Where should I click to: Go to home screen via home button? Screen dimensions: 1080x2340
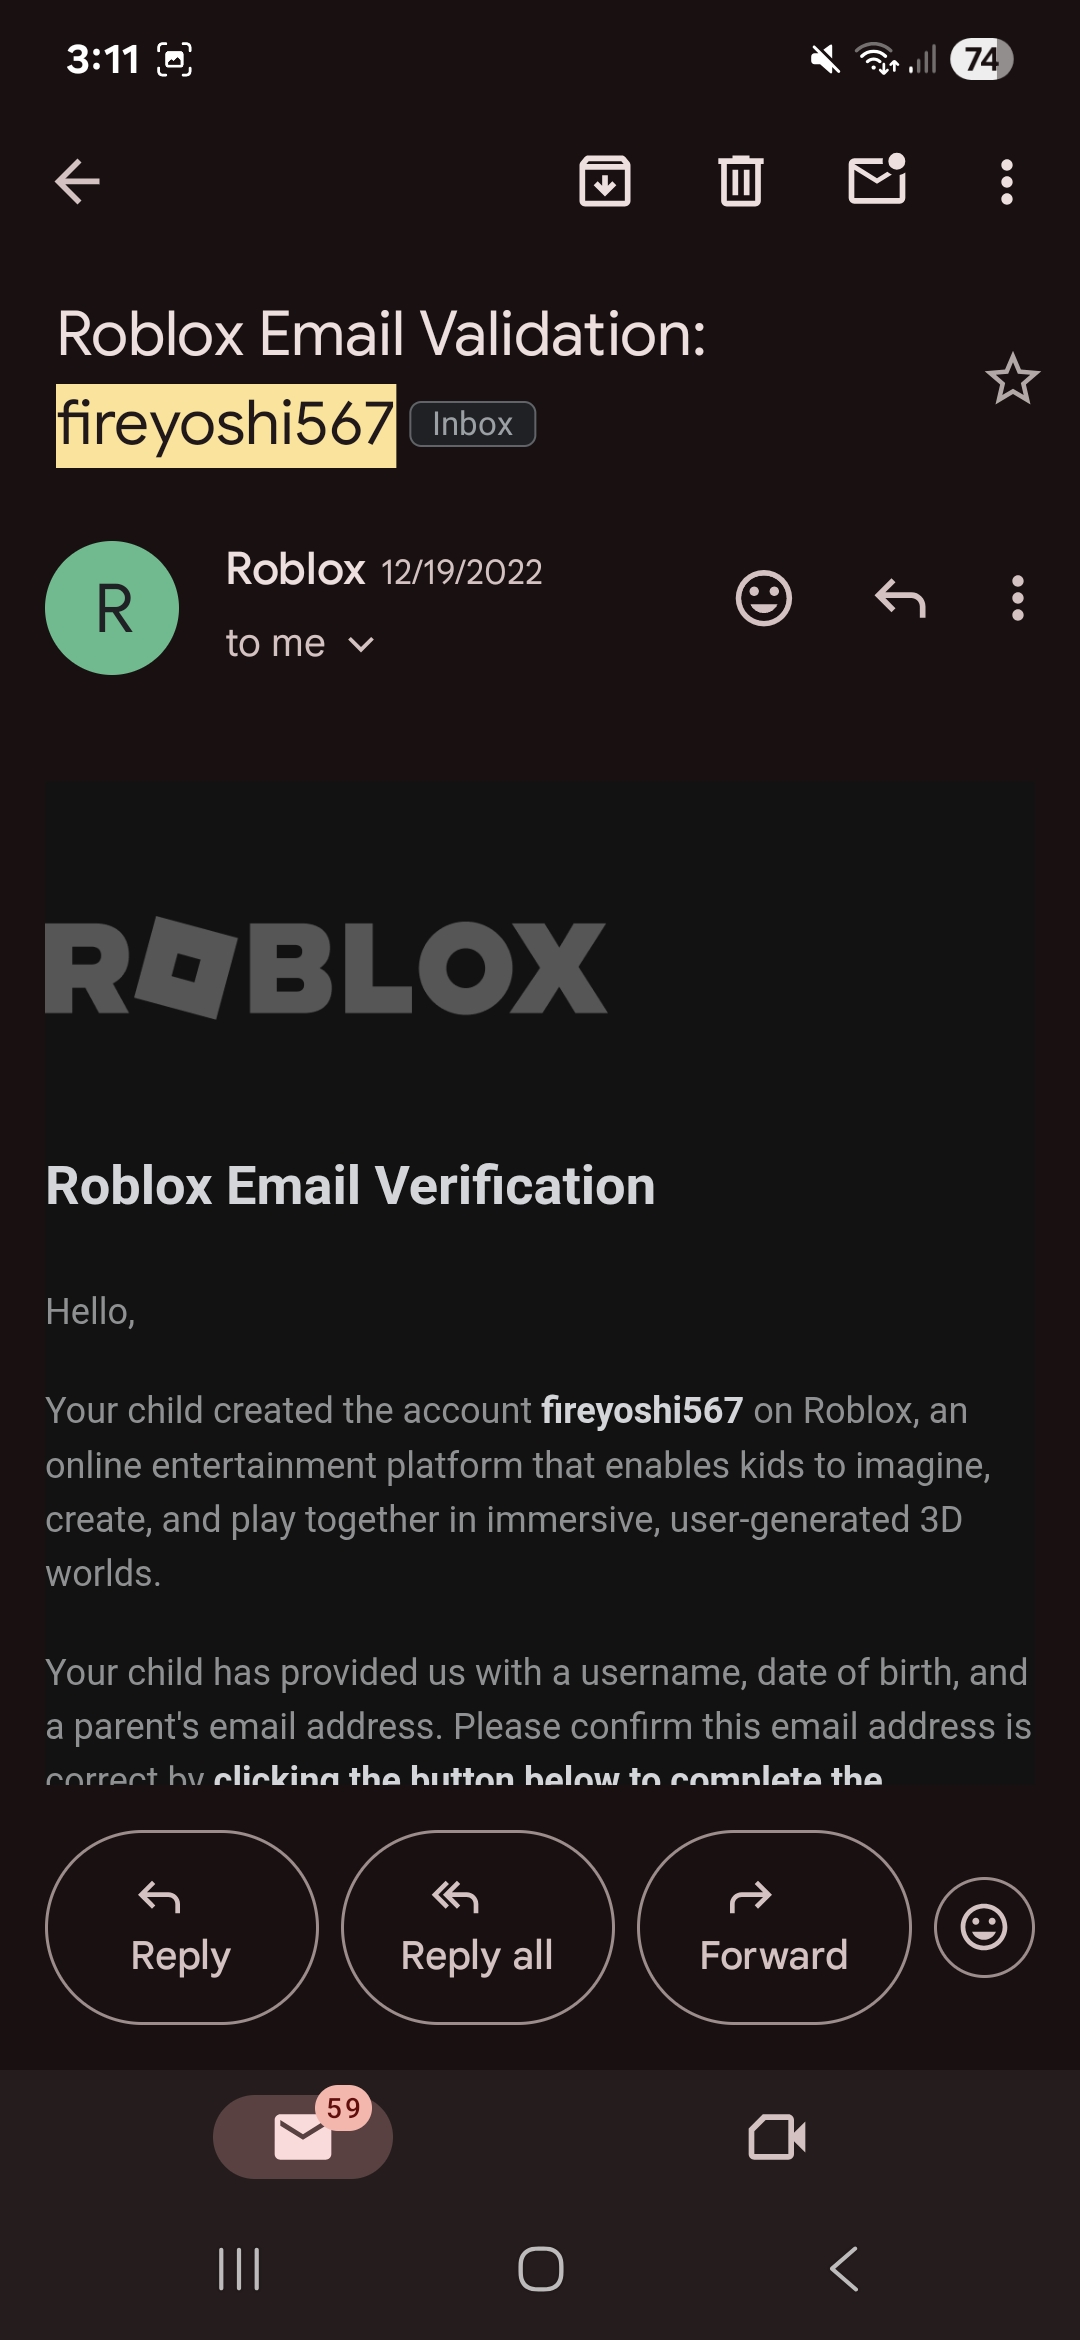pyautogui.click(x=539, y=2270)
